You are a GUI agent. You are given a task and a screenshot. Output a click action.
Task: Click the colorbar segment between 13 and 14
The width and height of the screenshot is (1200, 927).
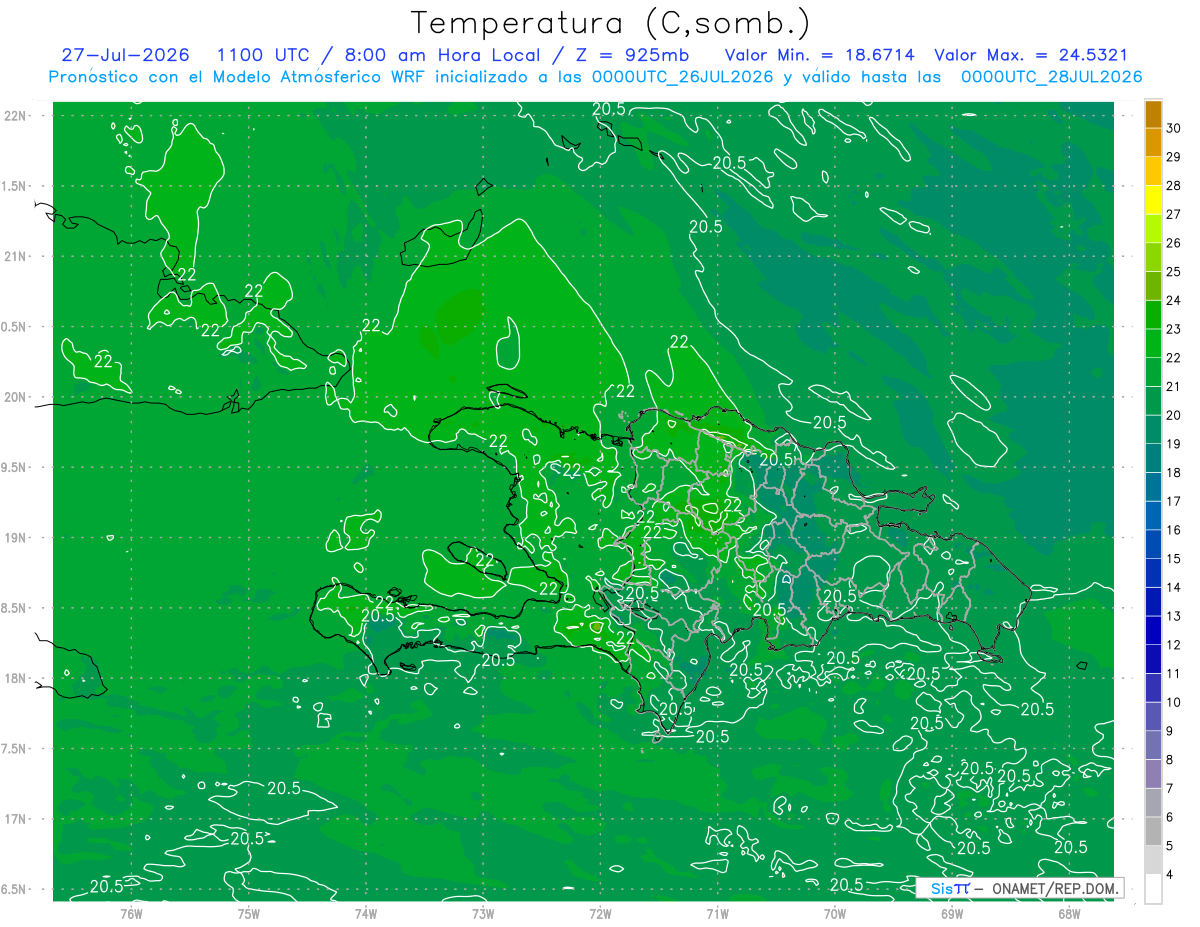tap(1153, 602)
